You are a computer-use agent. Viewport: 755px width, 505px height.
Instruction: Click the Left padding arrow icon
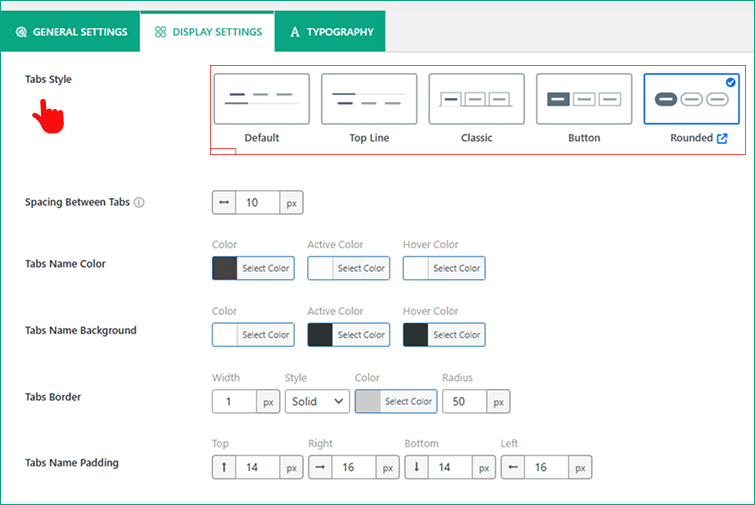[x=512, y=467]
